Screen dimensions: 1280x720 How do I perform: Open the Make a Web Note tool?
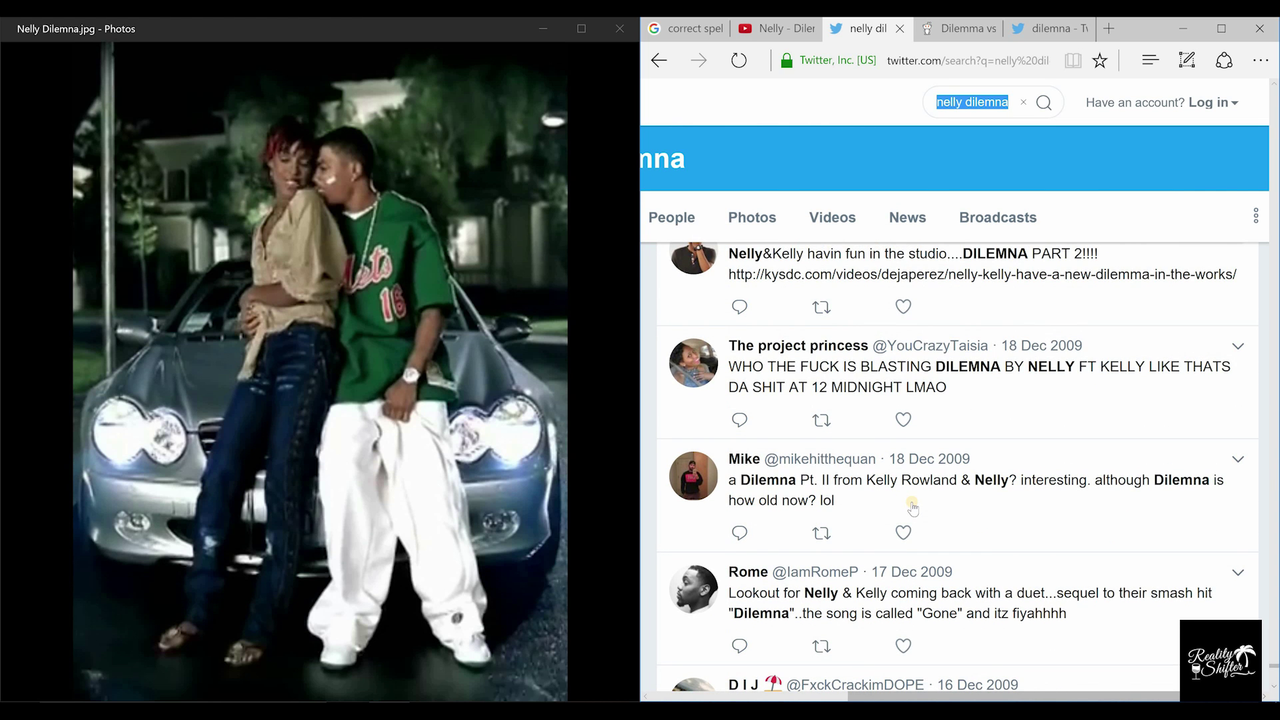click(1187, 61)
